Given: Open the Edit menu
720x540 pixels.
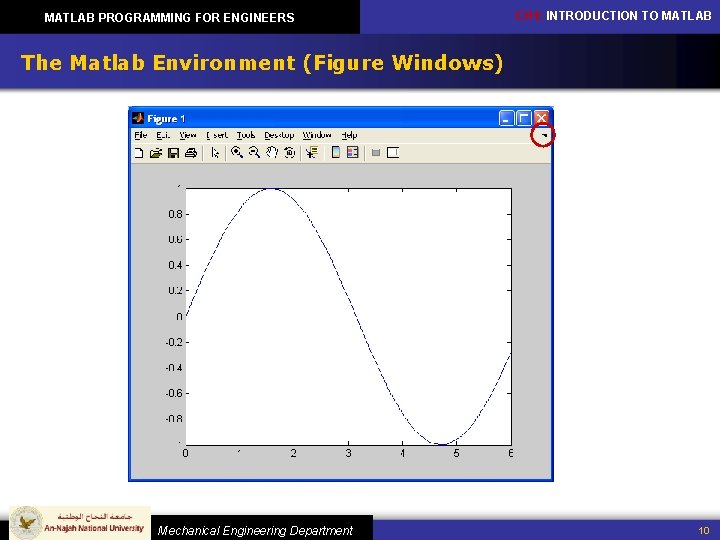Looking at the screenshot, I should (x=163, y=135).
